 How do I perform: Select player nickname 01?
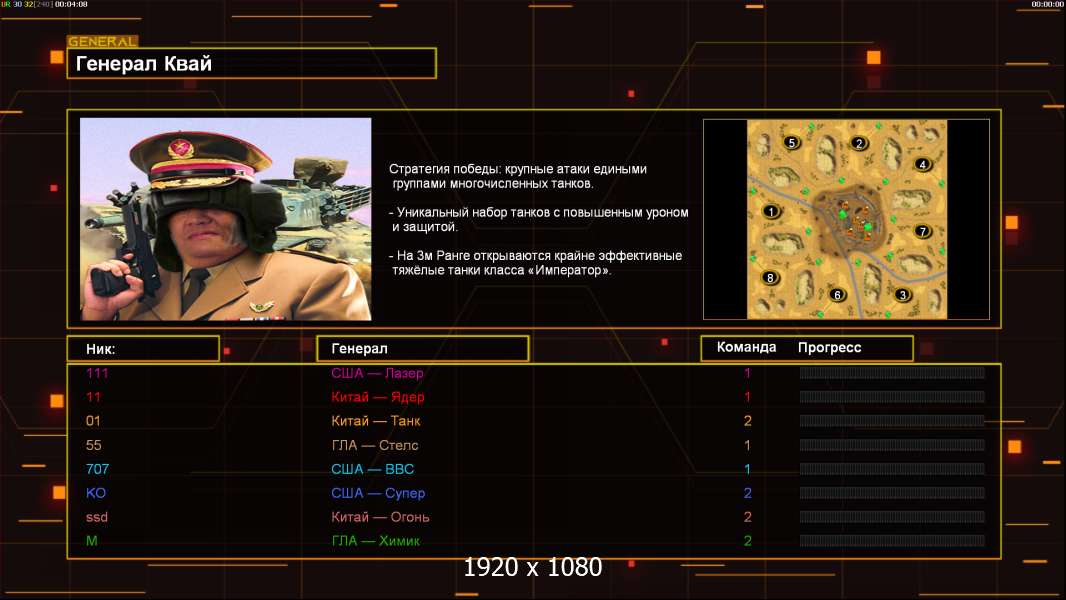click(x=93, y=421)
